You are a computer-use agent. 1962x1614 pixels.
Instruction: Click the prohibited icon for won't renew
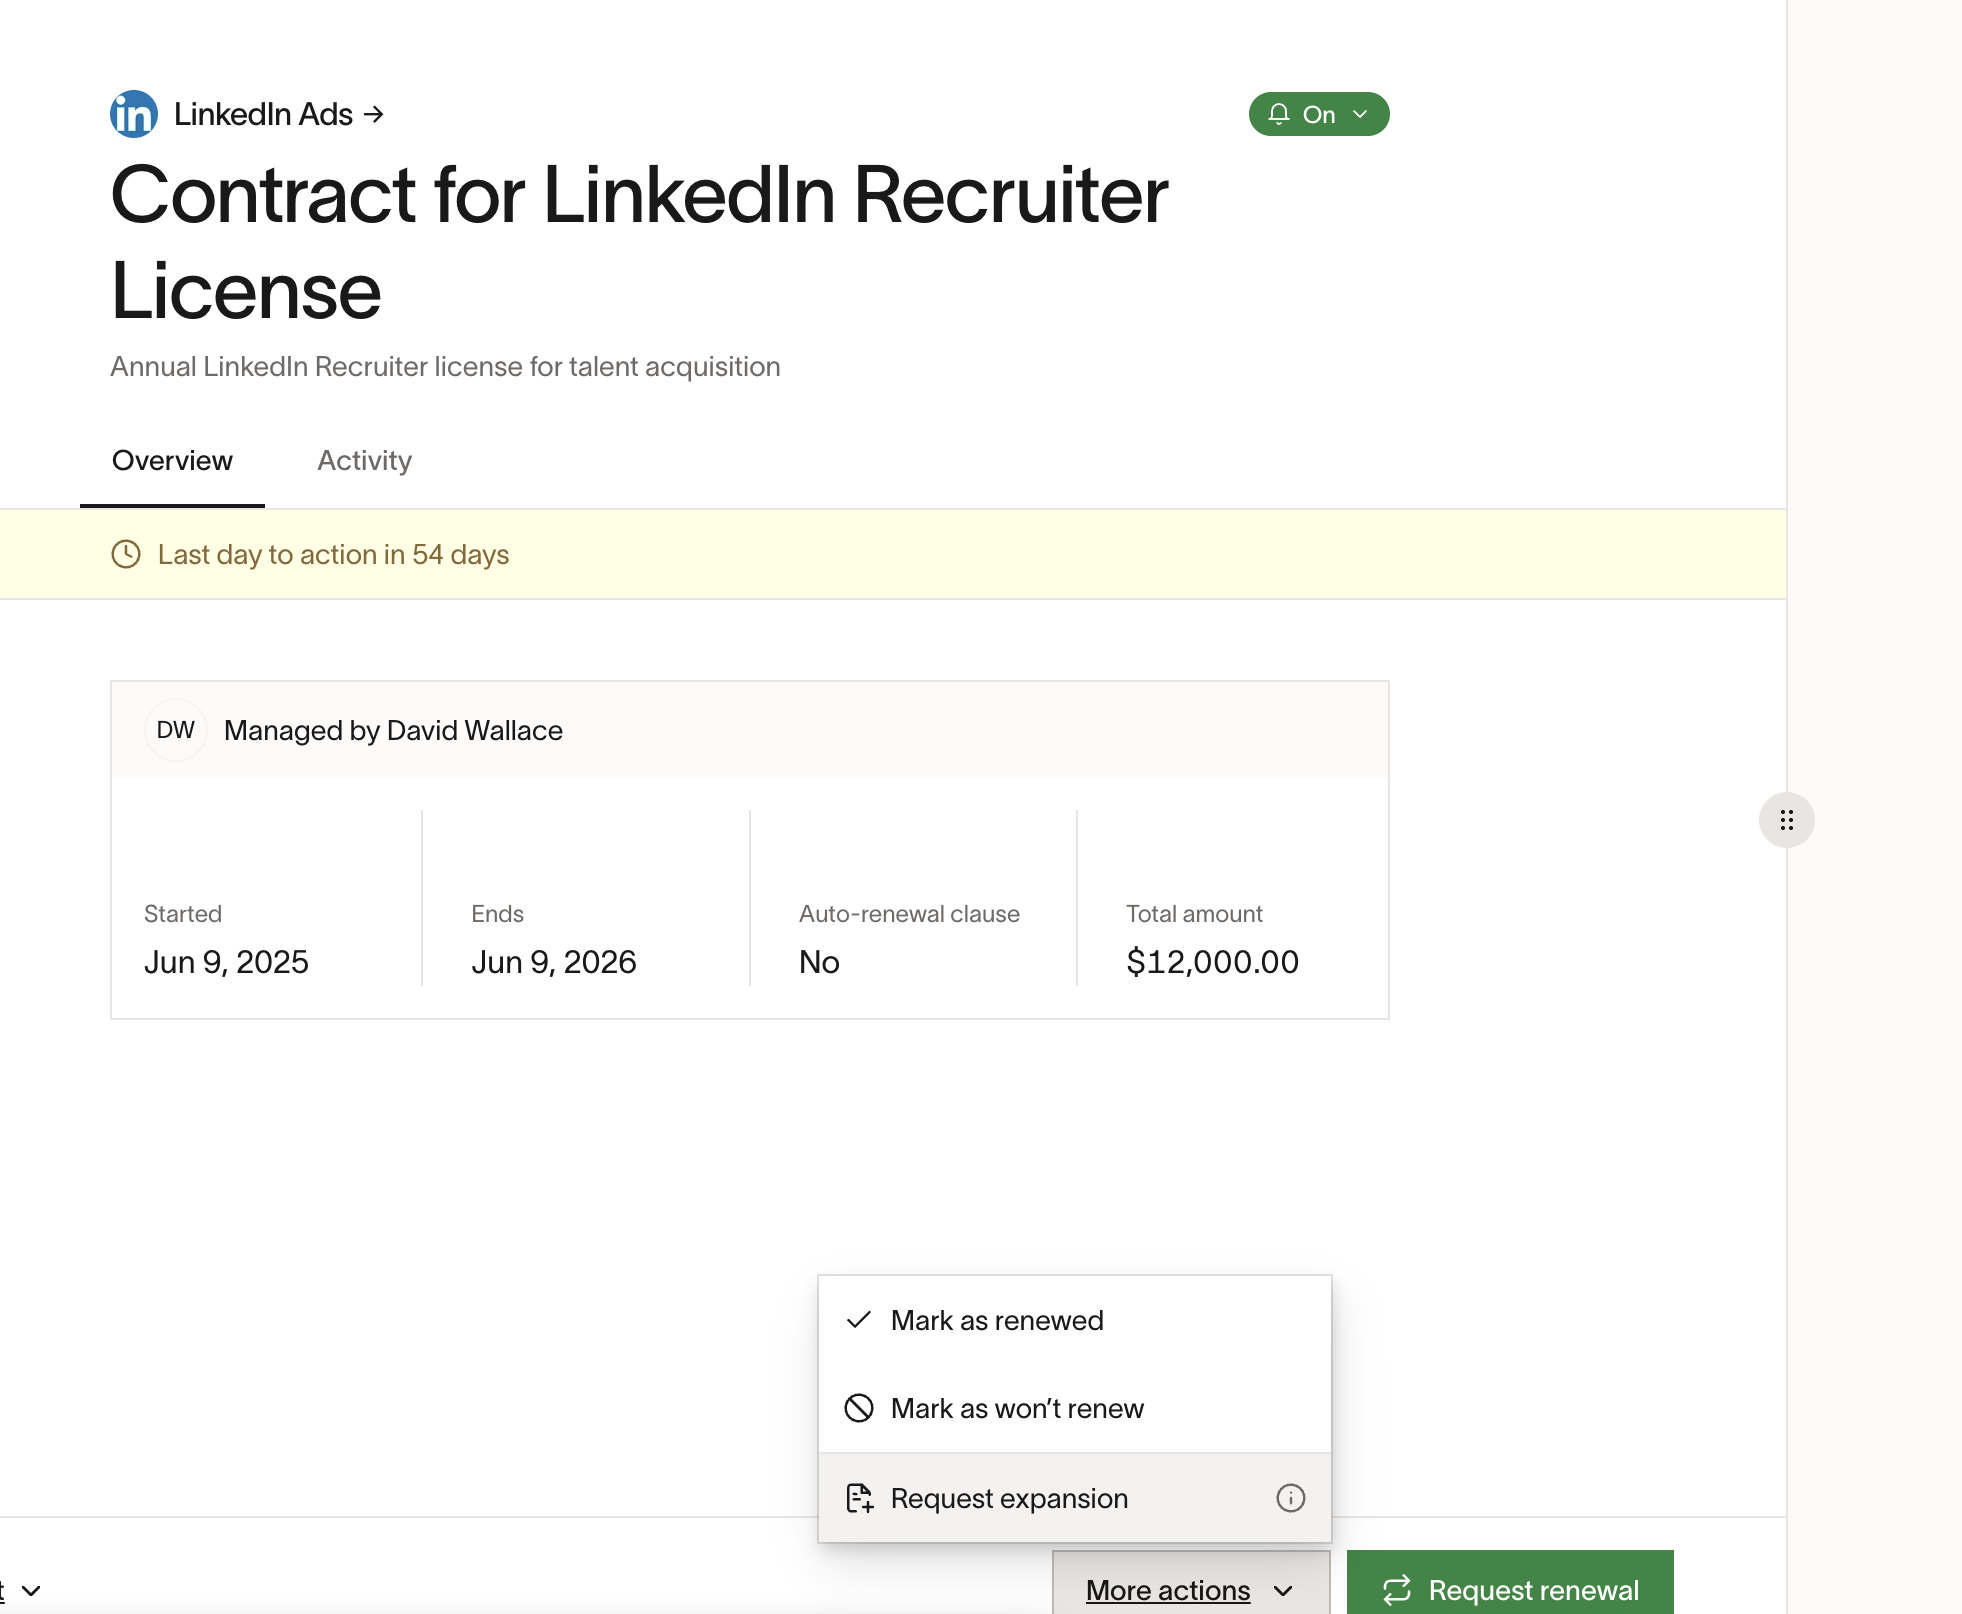click(859, 1408)
